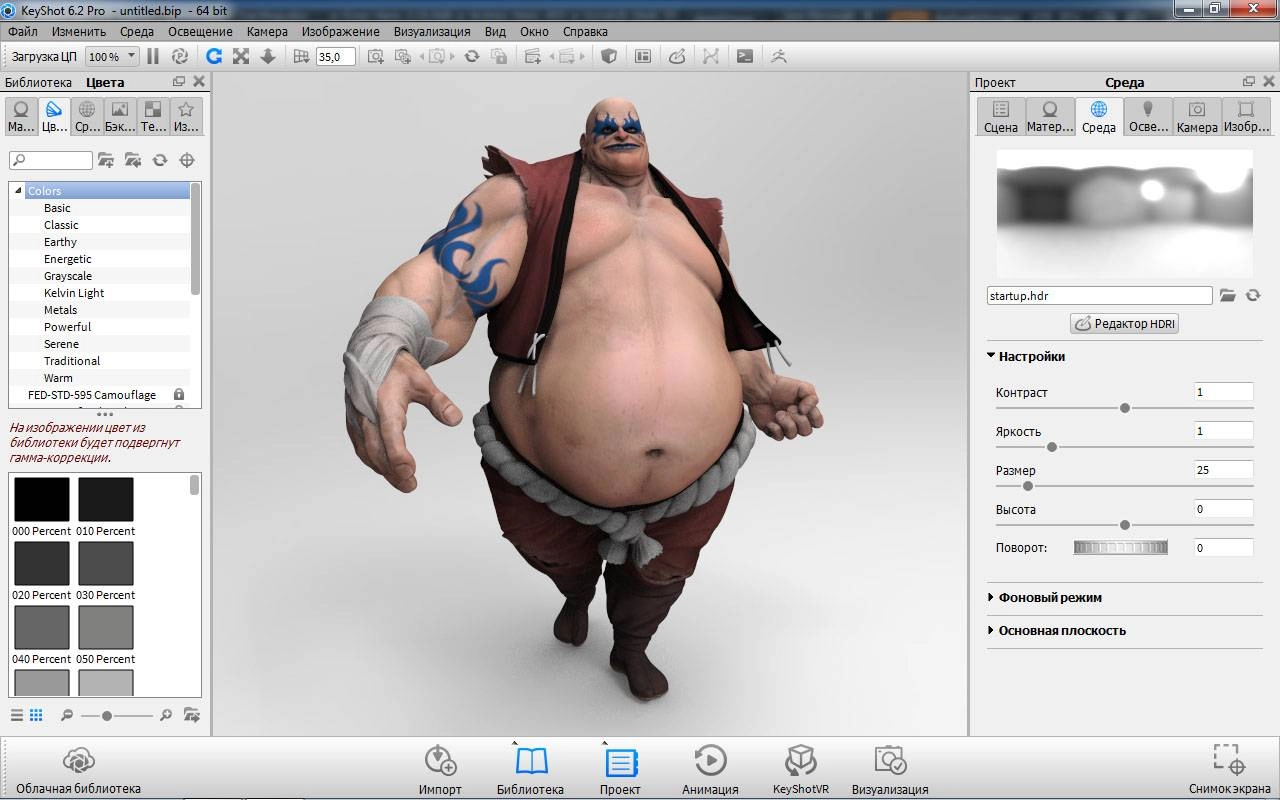The height and width of the screenshot is (800, 1280).
Task: Switch library to grid view icon
Action: [36, 715]
